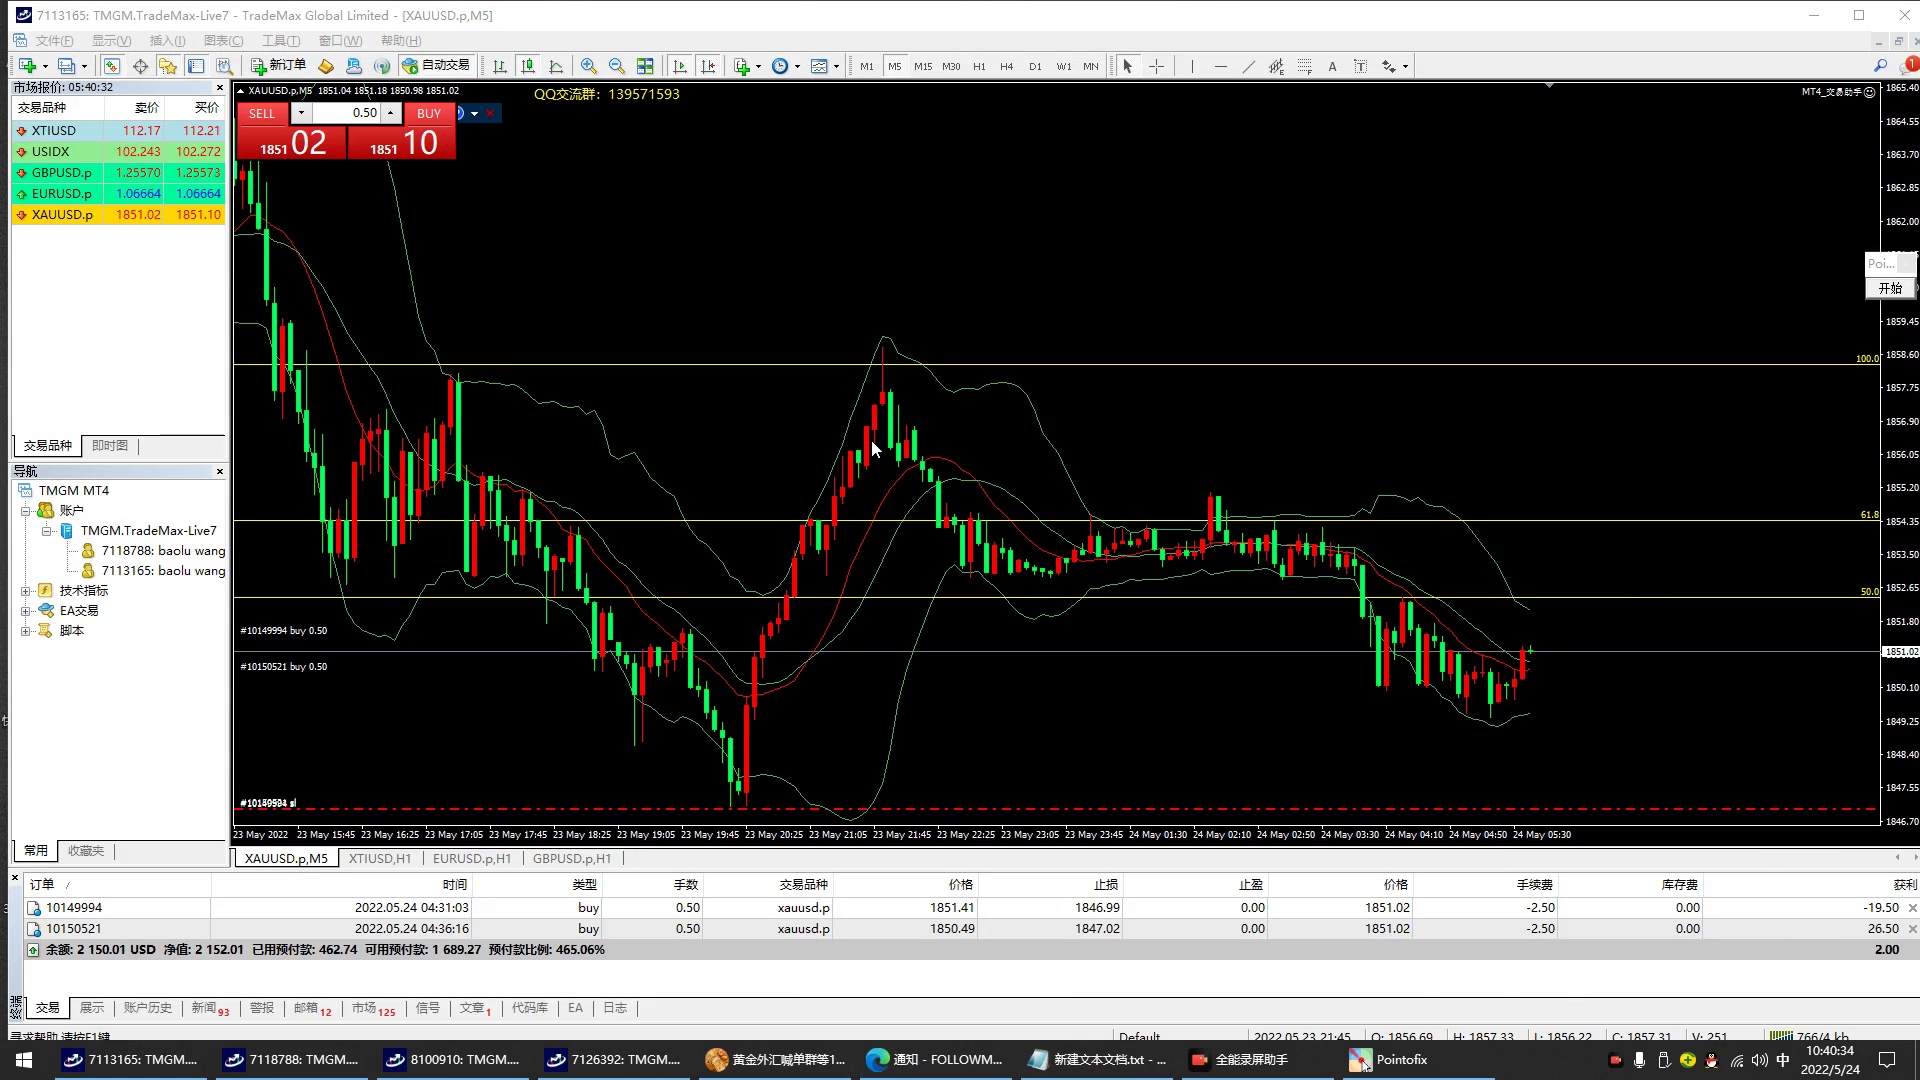Open the lot size dropdown arrow
The image size is (1920, 1080).
pos(301,113)
